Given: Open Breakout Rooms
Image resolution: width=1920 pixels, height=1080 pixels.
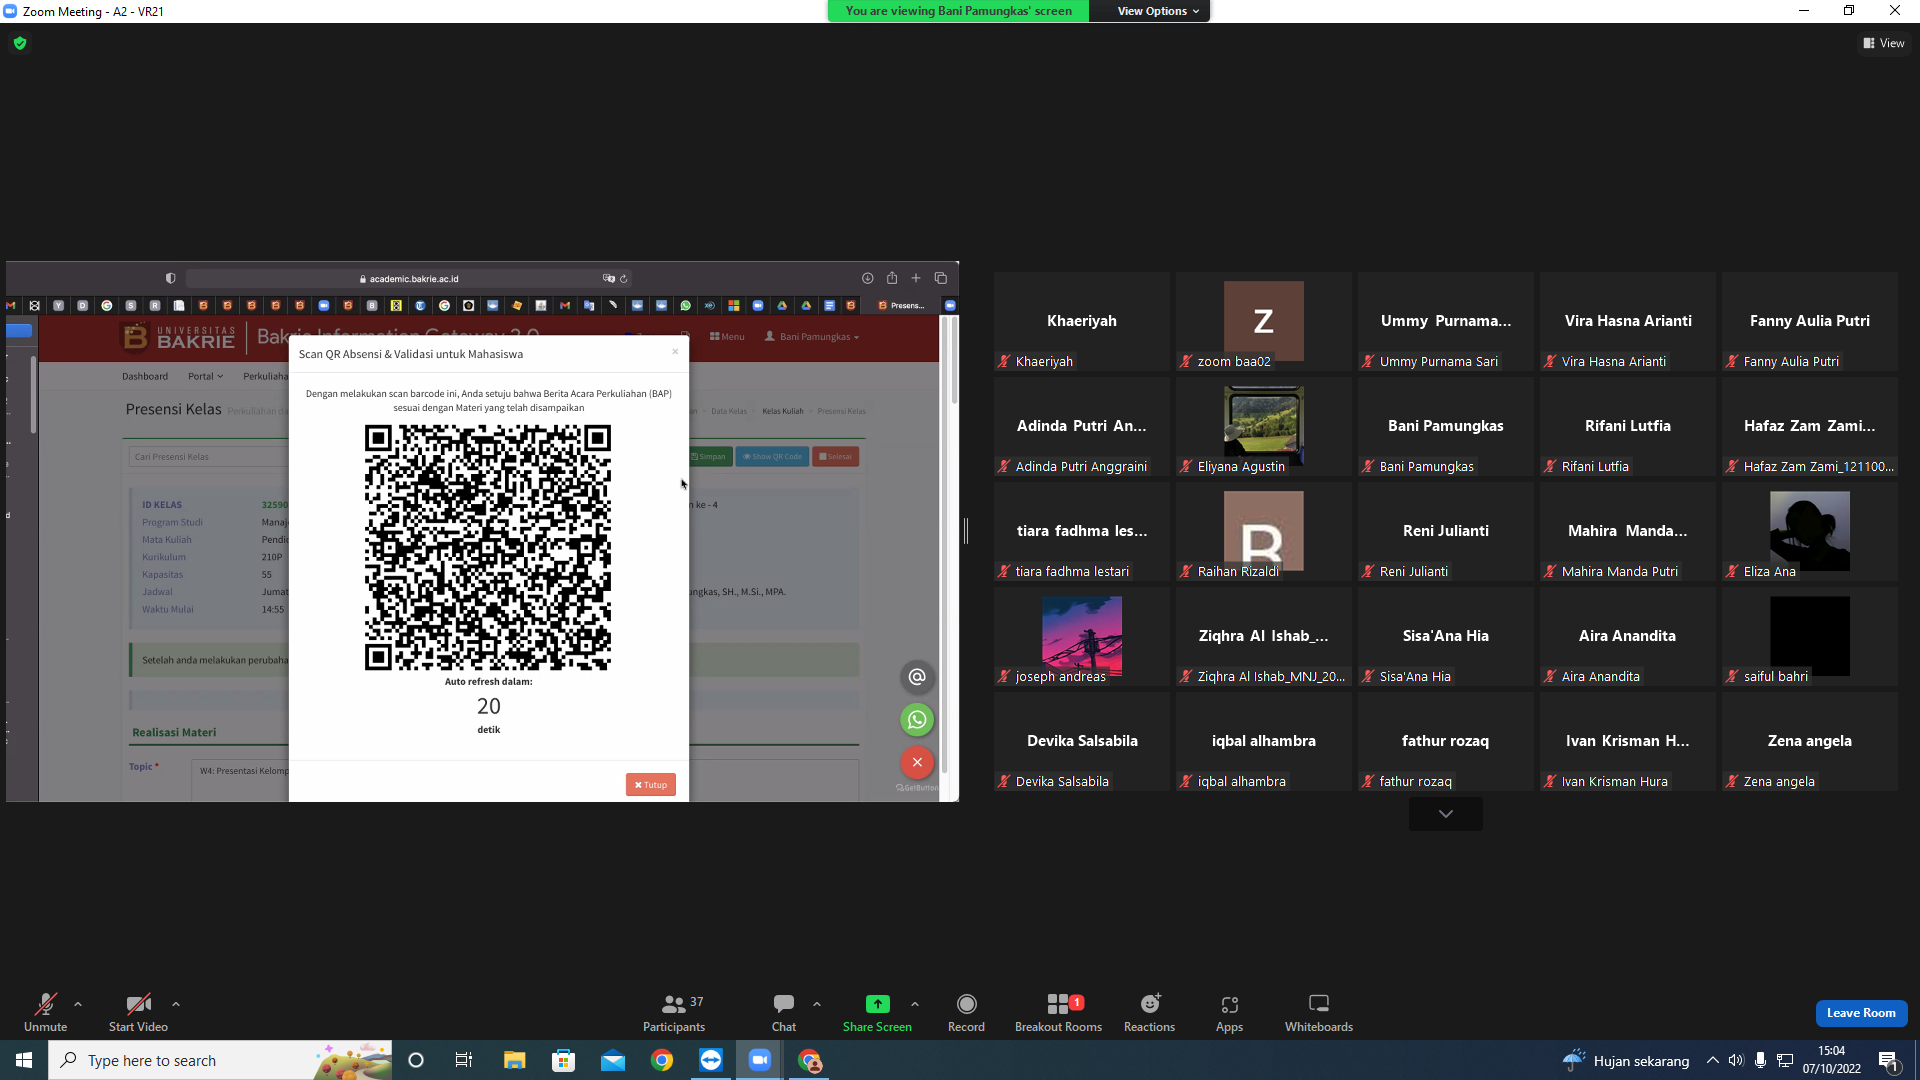Looking at the screenshot, I should [x=1058, y=1012].
